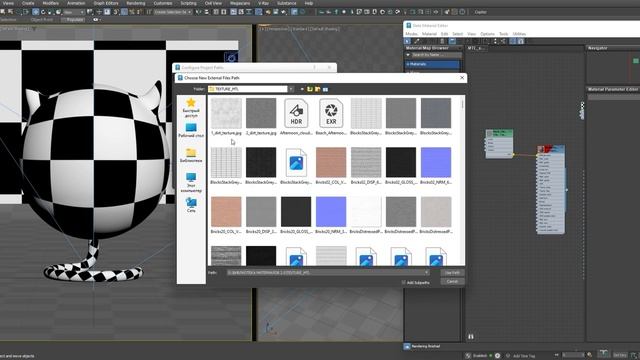
Task: Click pick material from object eyedropper icon
Action: 417,41
